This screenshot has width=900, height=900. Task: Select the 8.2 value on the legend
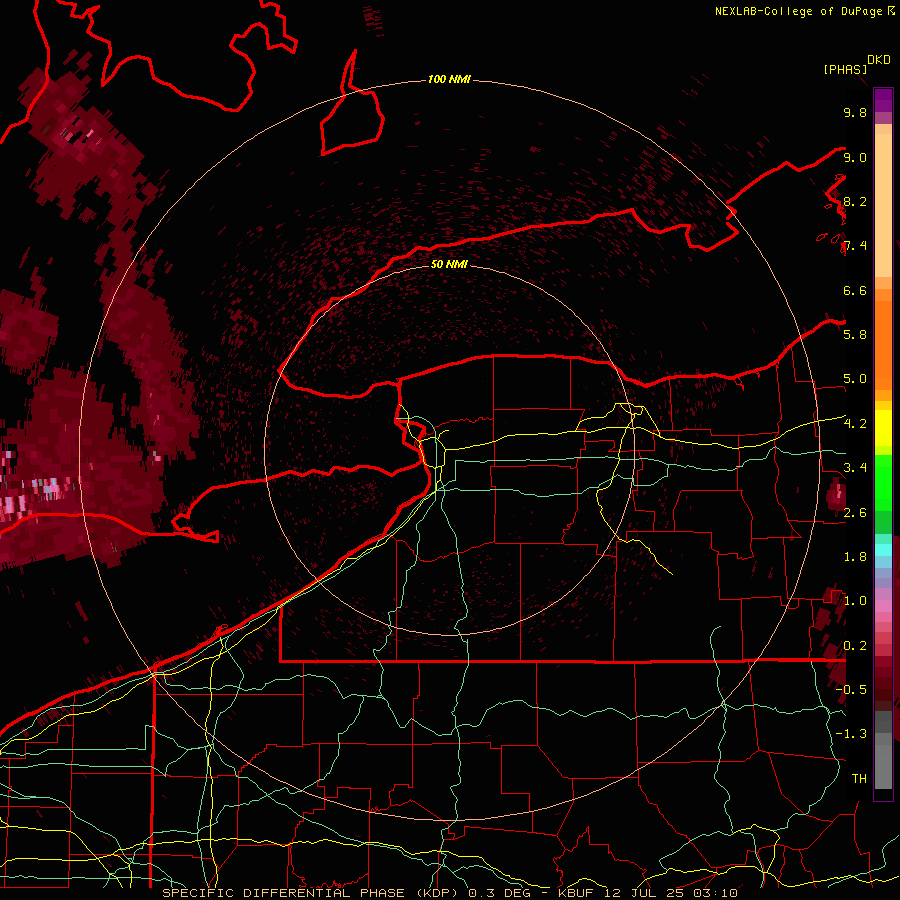click(x=855, y=201)
